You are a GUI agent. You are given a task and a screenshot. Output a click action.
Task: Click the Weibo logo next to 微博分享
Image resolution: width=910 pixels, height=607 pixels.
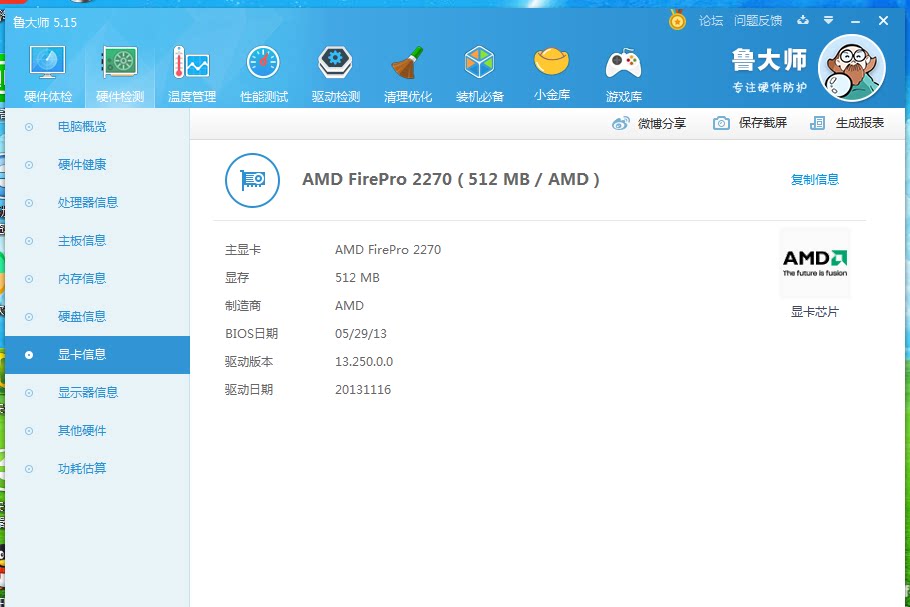pyautogui.click(x=620, y=124)
